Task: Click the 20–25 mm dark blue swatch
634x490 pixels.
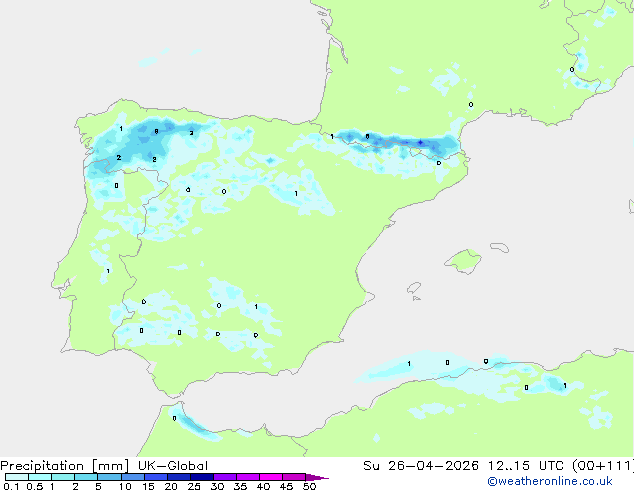Action: point(178,477)
